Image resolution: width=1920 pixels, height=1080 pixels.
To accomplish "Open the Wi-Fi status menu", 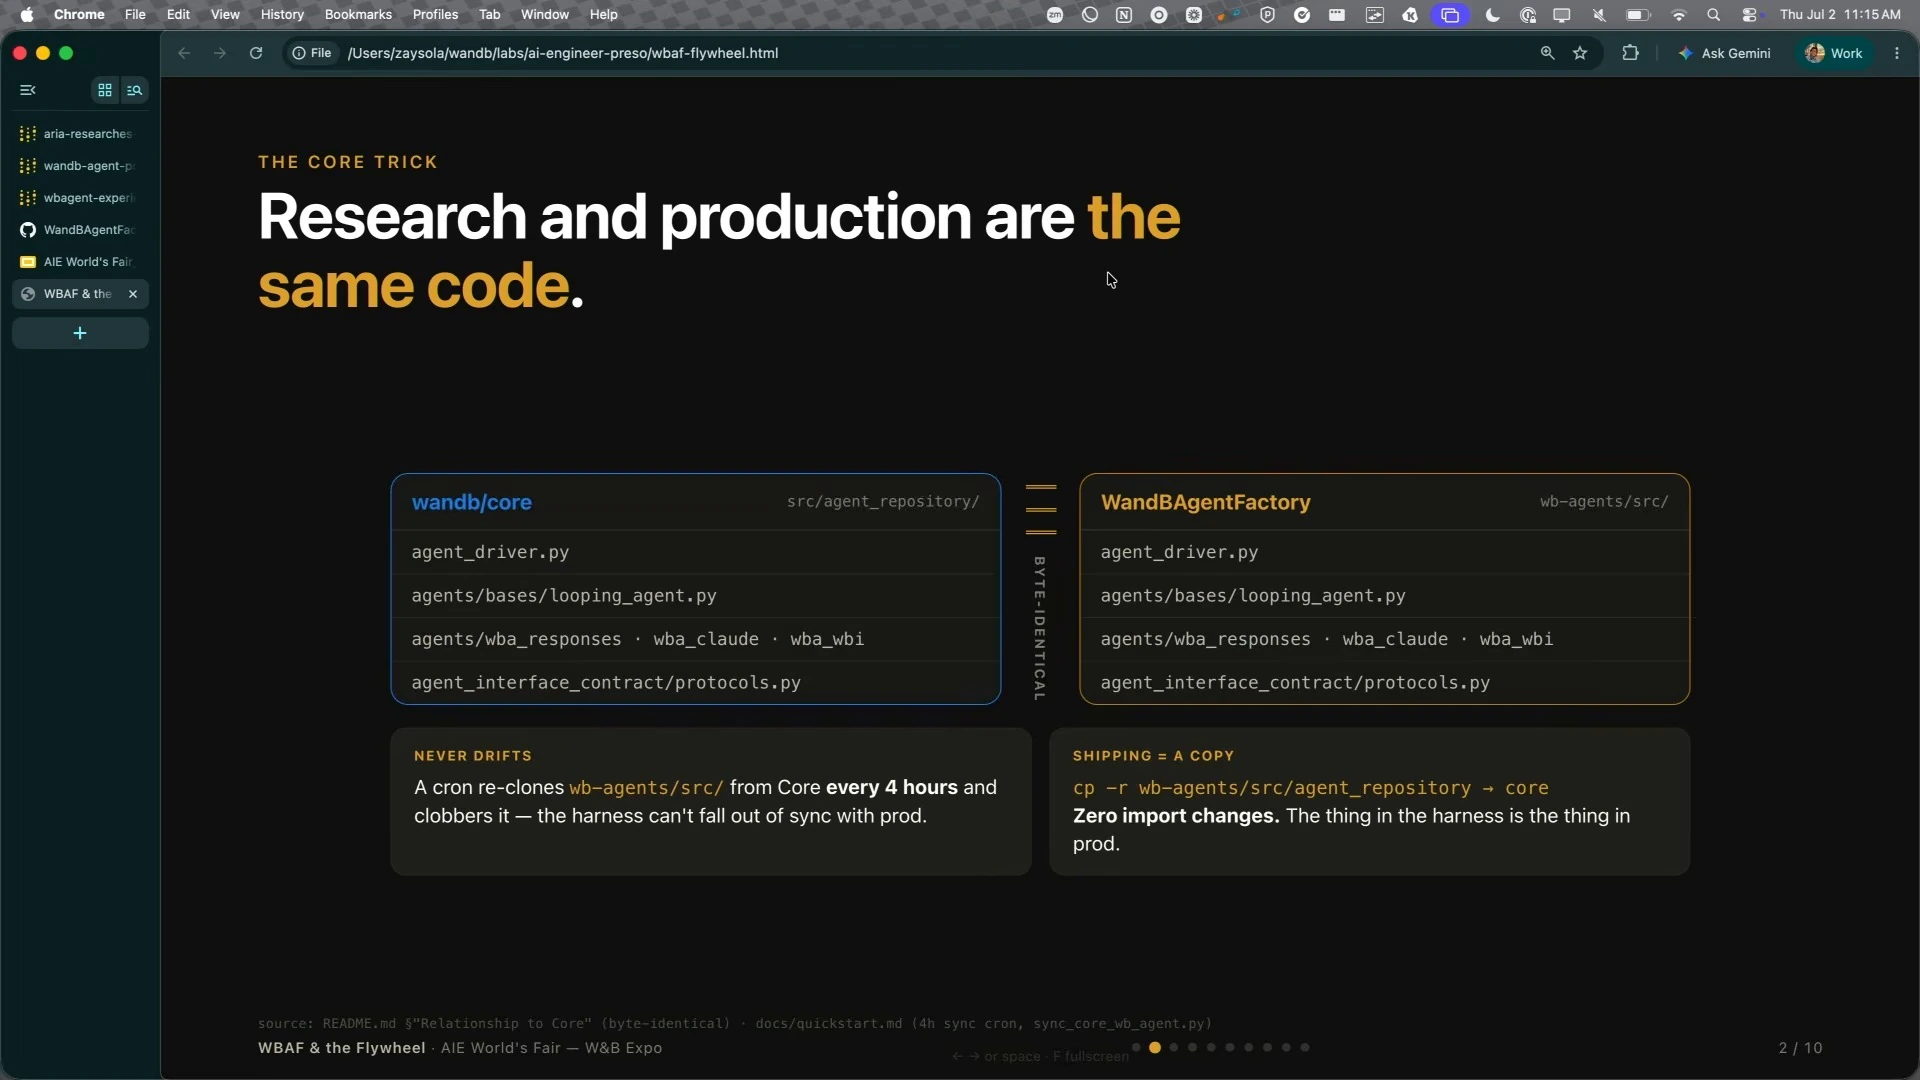I will pyautogui.click(x=1679, y=15).
